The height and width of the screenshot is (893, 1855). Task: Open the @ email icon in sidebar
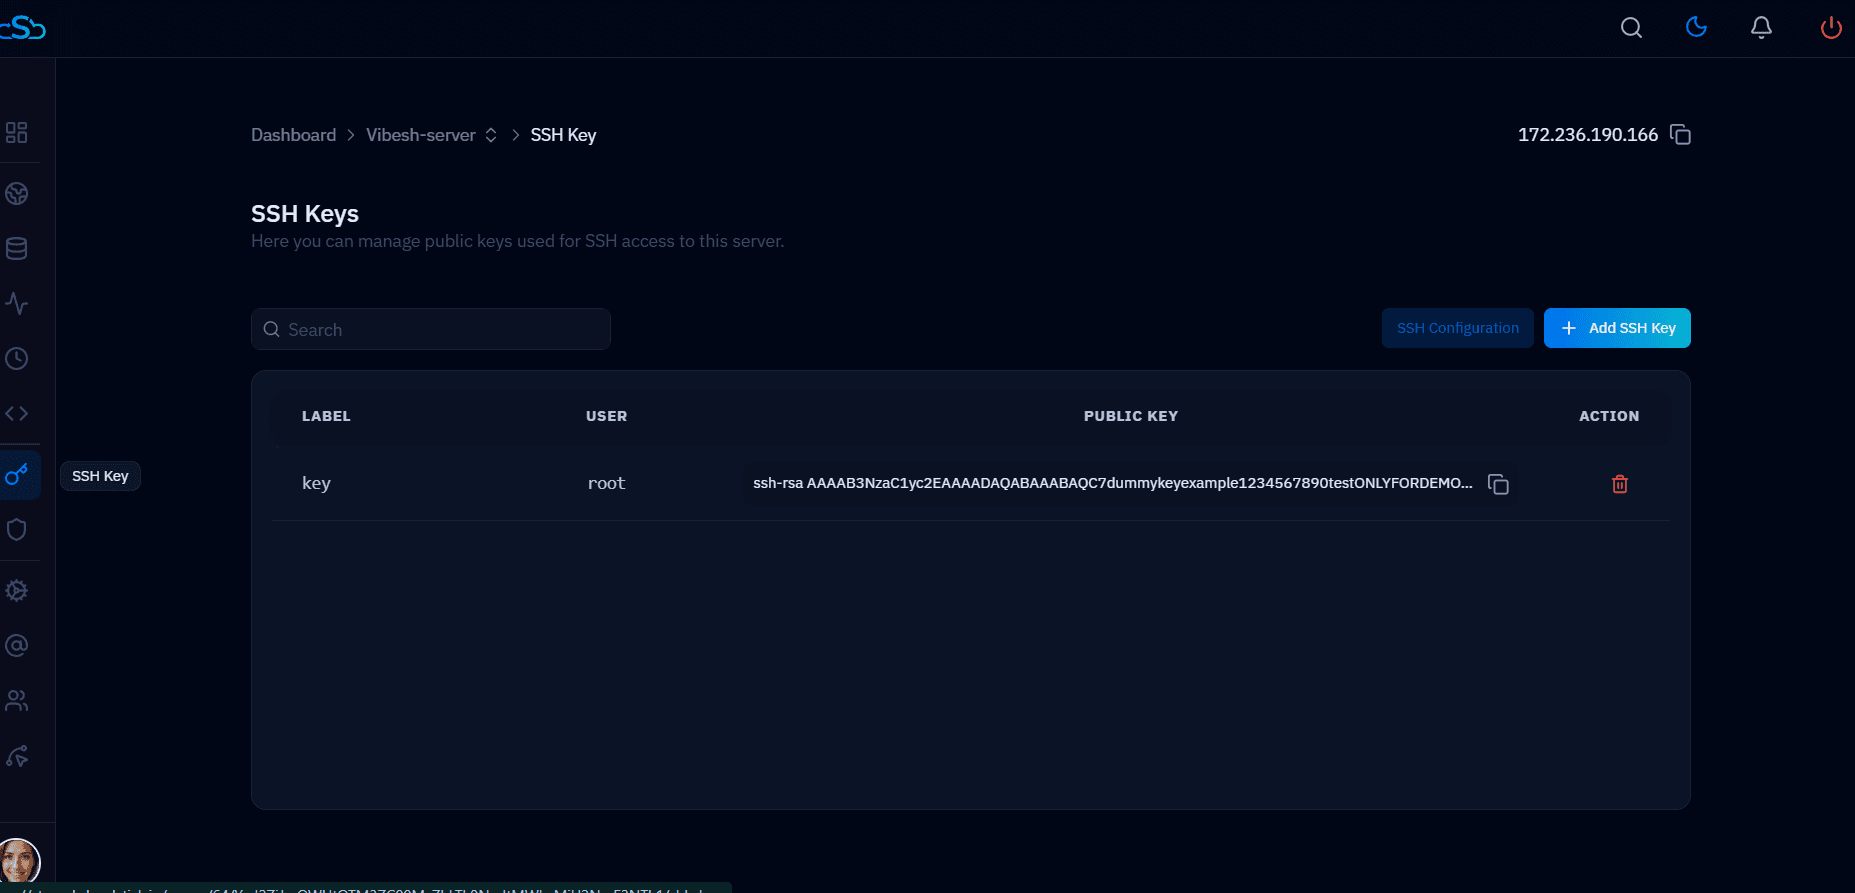(17, 646)
